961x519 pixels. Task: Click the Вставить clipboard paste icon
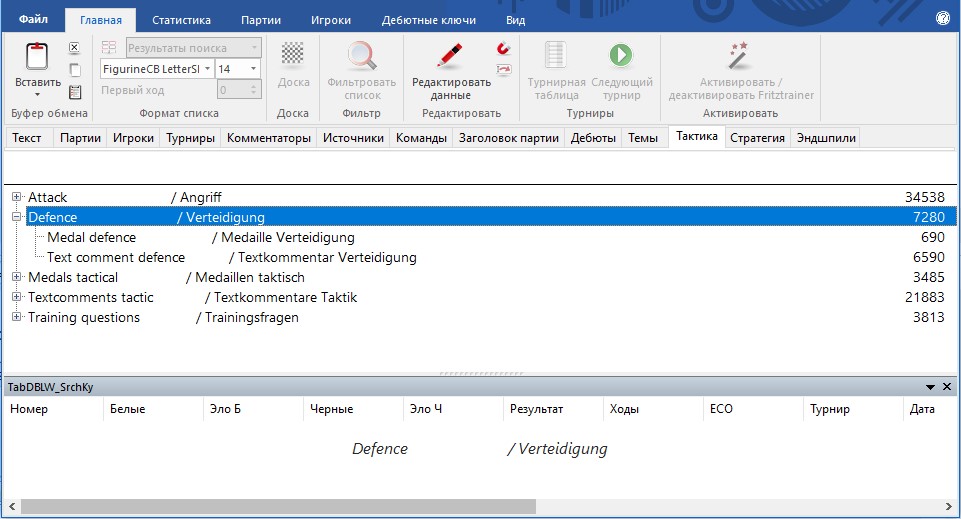37,57
